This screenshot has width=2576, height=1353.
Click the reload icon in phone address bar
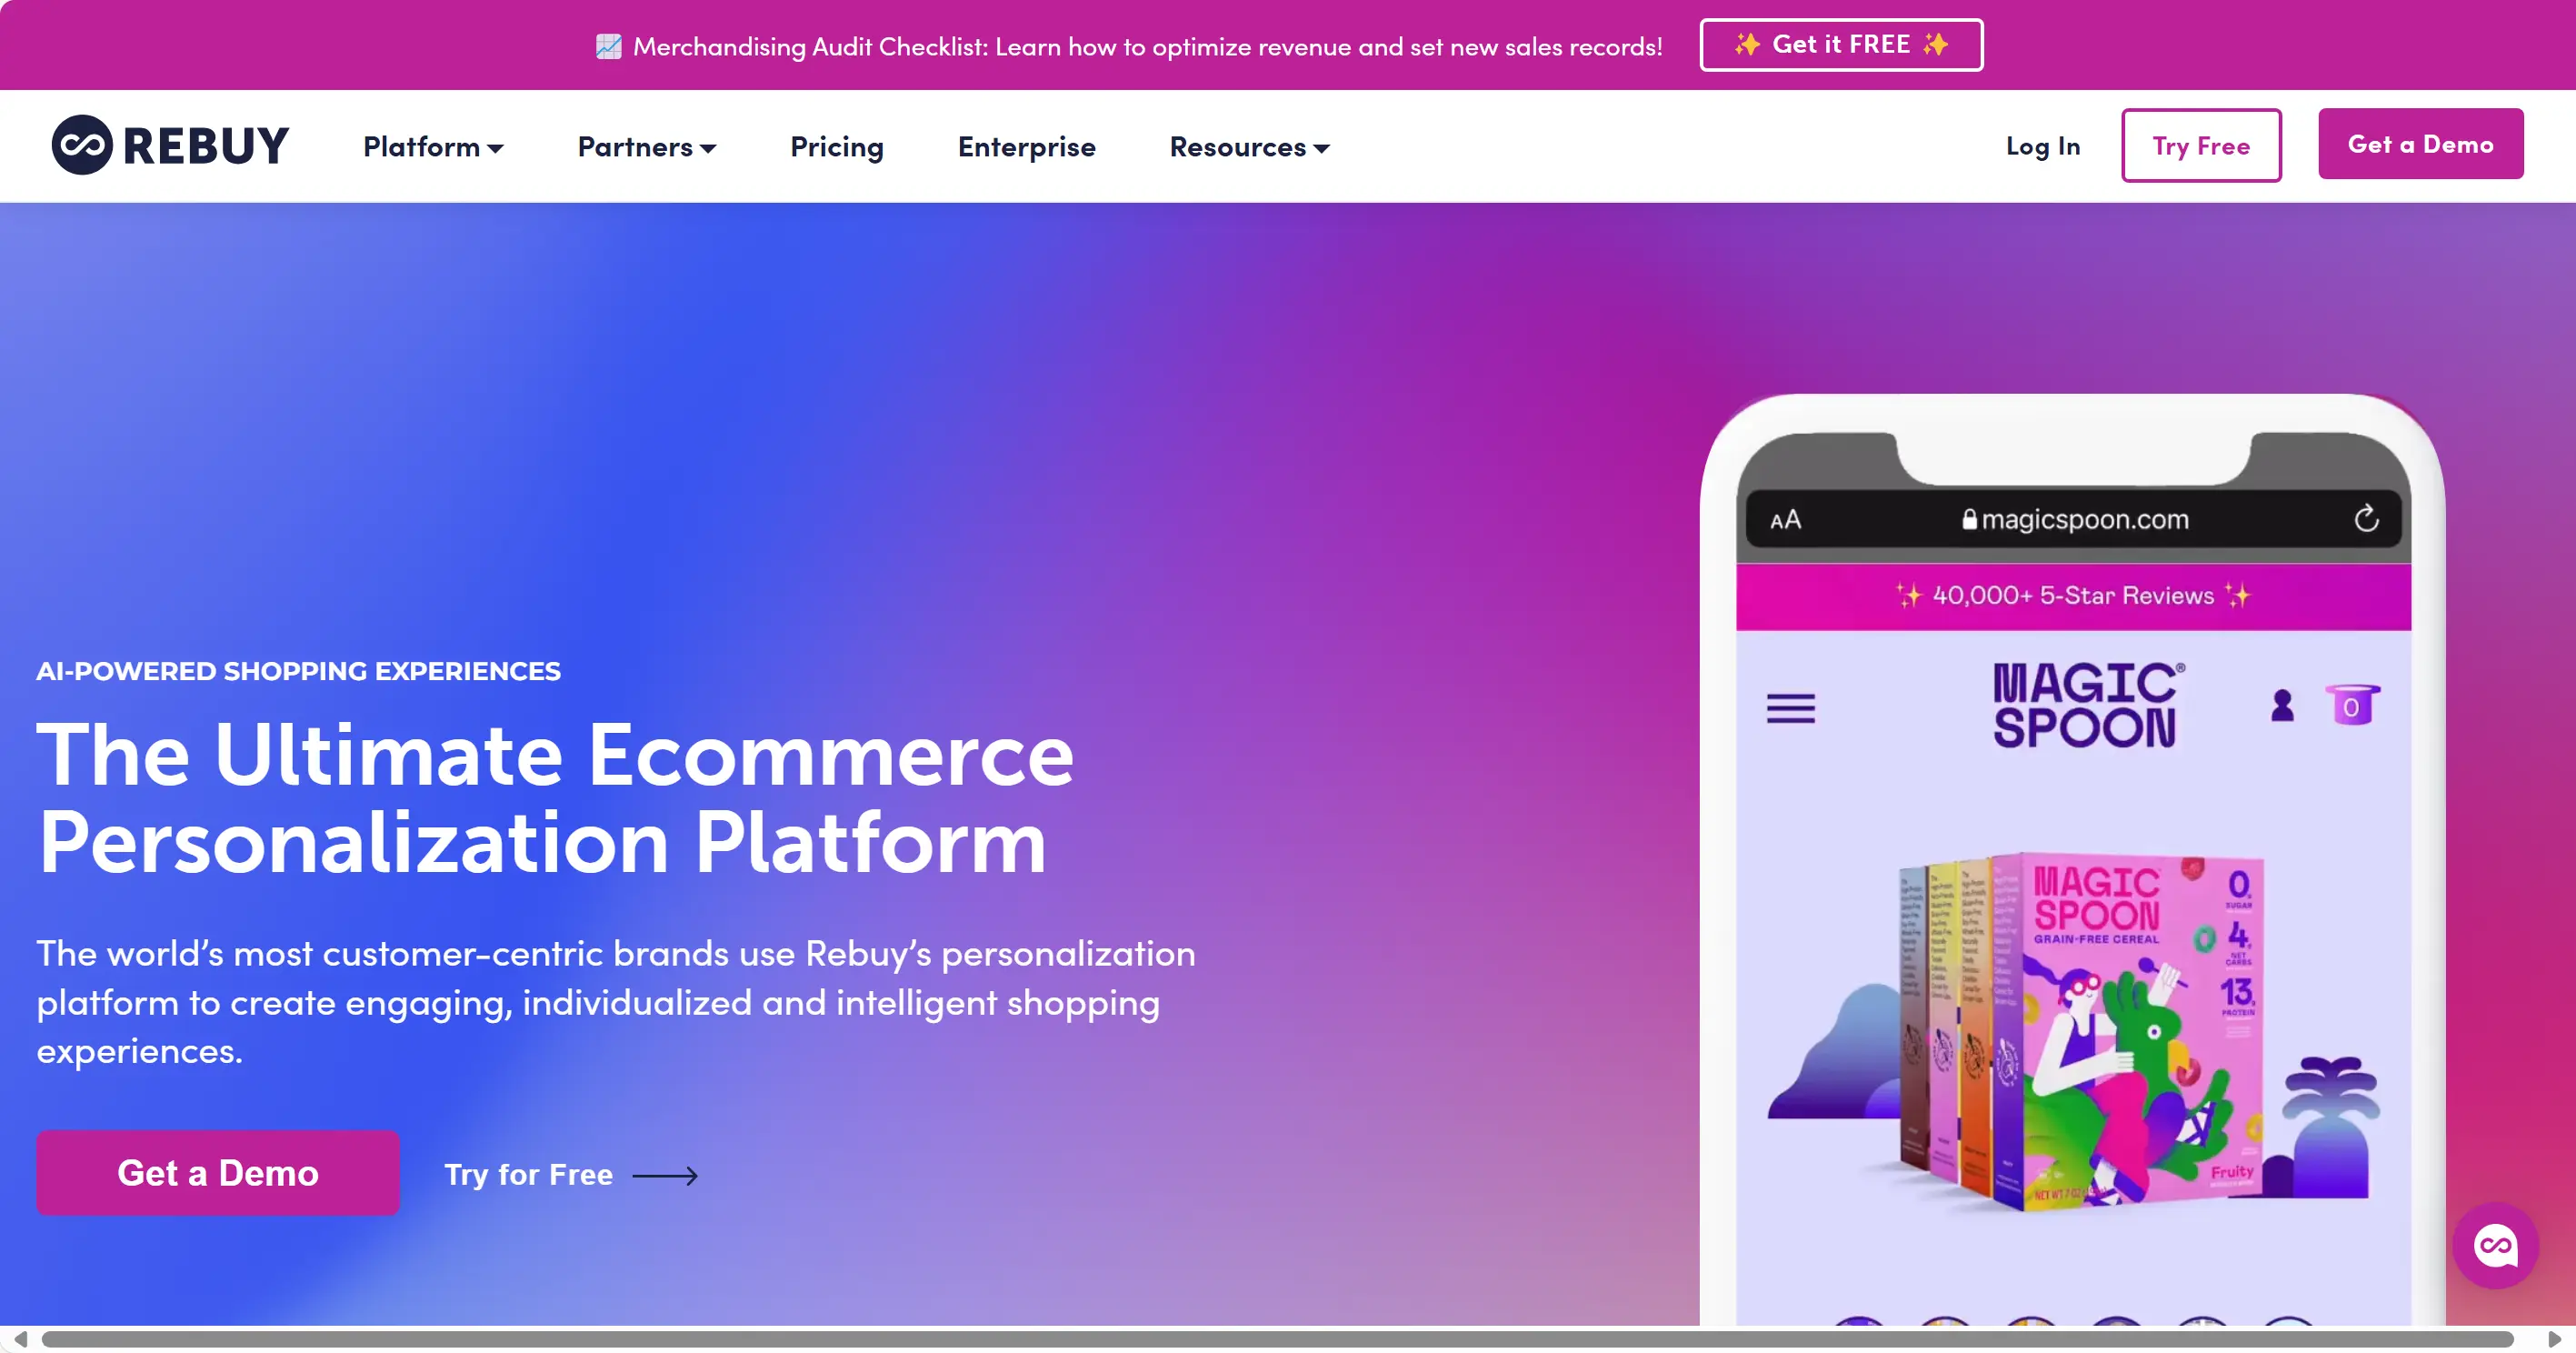coord(2366,518)
